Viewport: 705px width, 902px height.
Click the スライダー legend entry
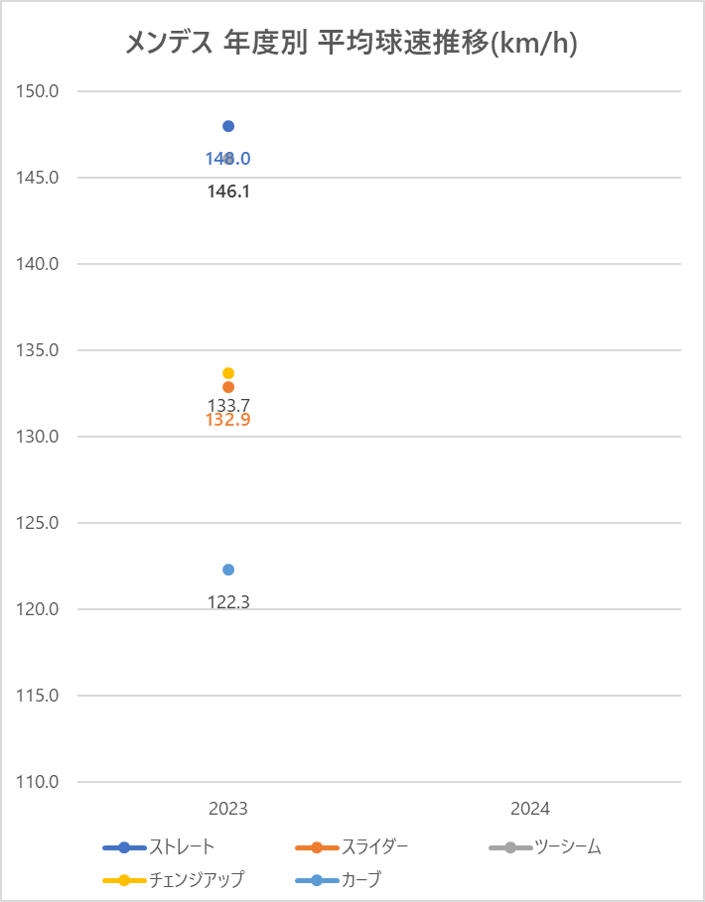point(351,847)
